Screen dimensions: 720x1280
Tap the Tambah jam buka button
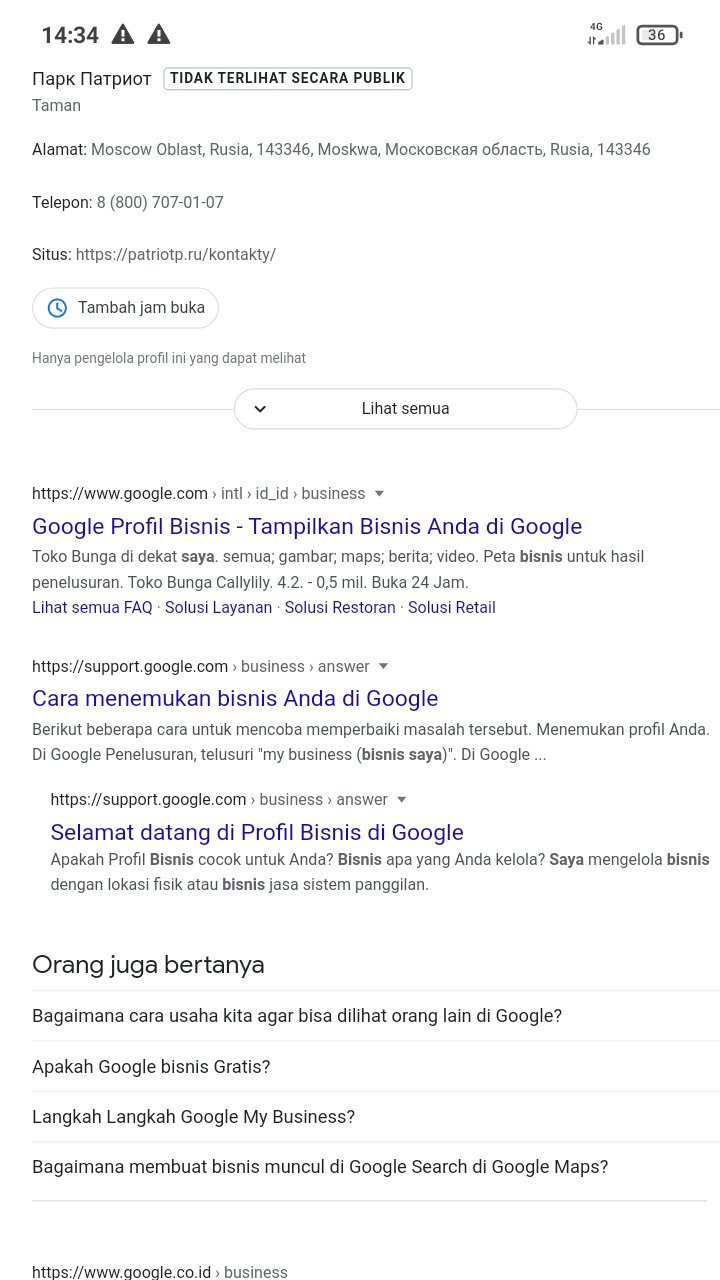click(x=126, y=308)
